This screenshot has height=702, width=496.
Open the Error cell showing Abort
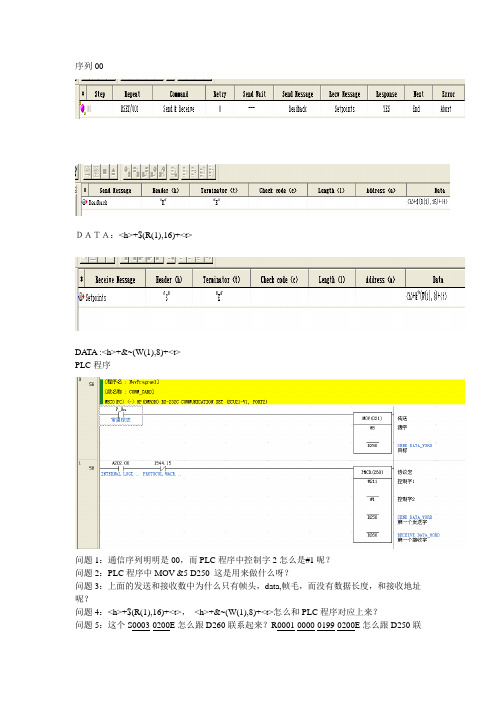446,109
